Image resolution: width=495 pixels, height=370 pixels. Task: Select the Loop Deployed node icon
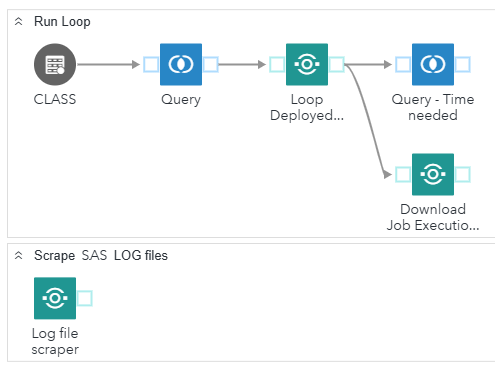(307, 64)
